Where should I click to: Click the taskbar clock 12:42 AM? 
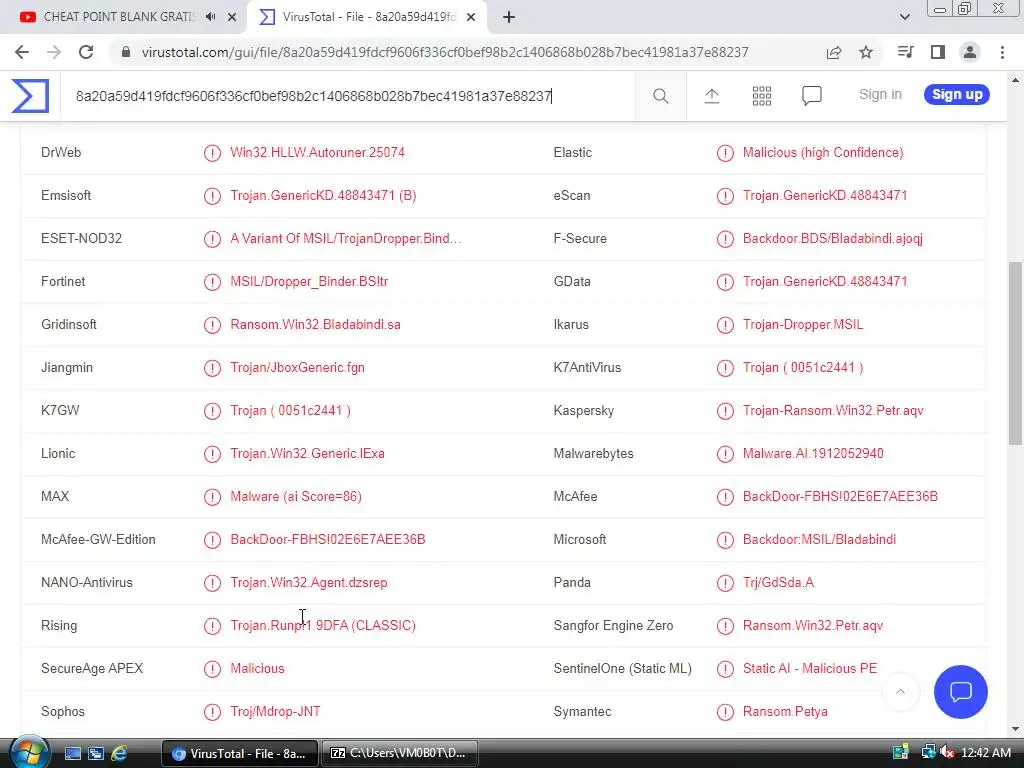pos(985,753)
